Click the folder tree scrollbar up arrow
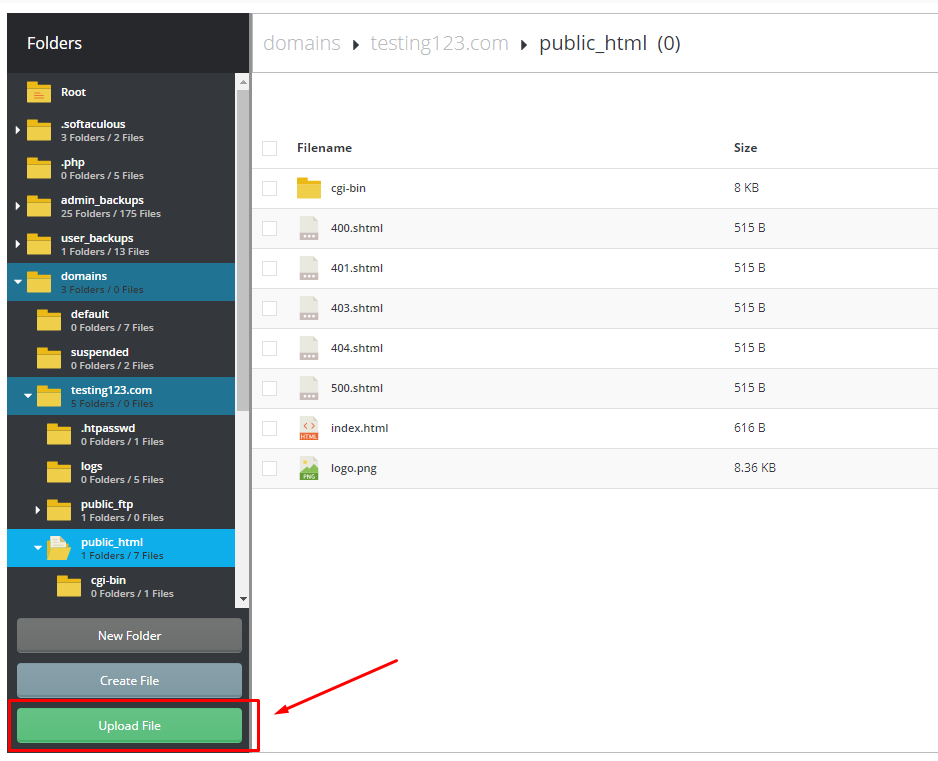The height and width of the screenshot is (761, 938). (243, 81)
